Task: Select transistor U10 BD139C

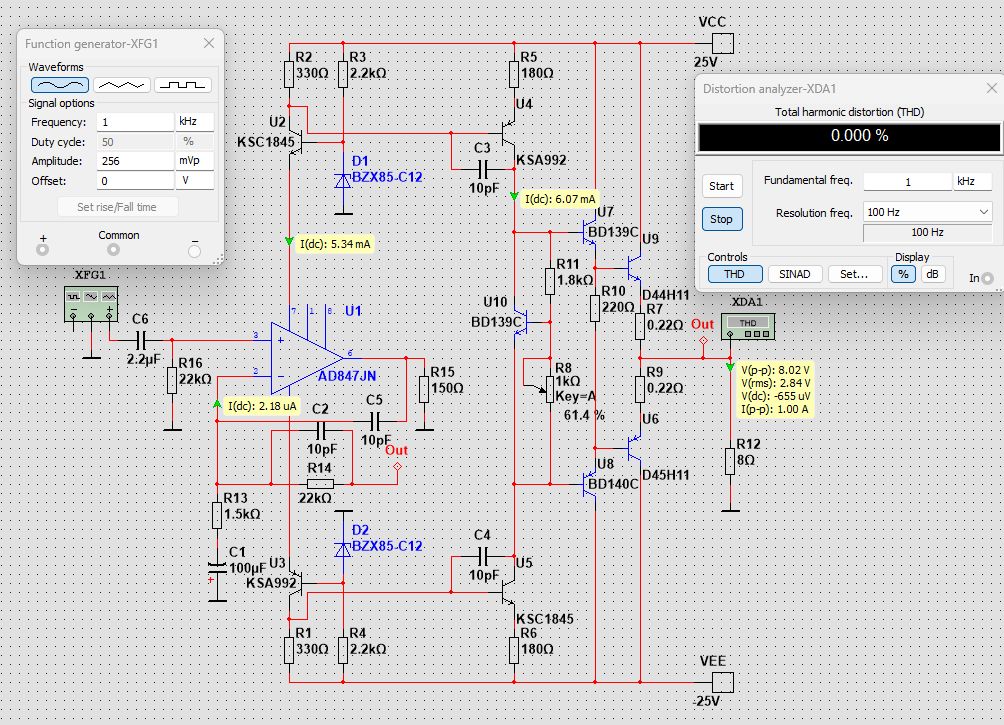Action: 521,322
